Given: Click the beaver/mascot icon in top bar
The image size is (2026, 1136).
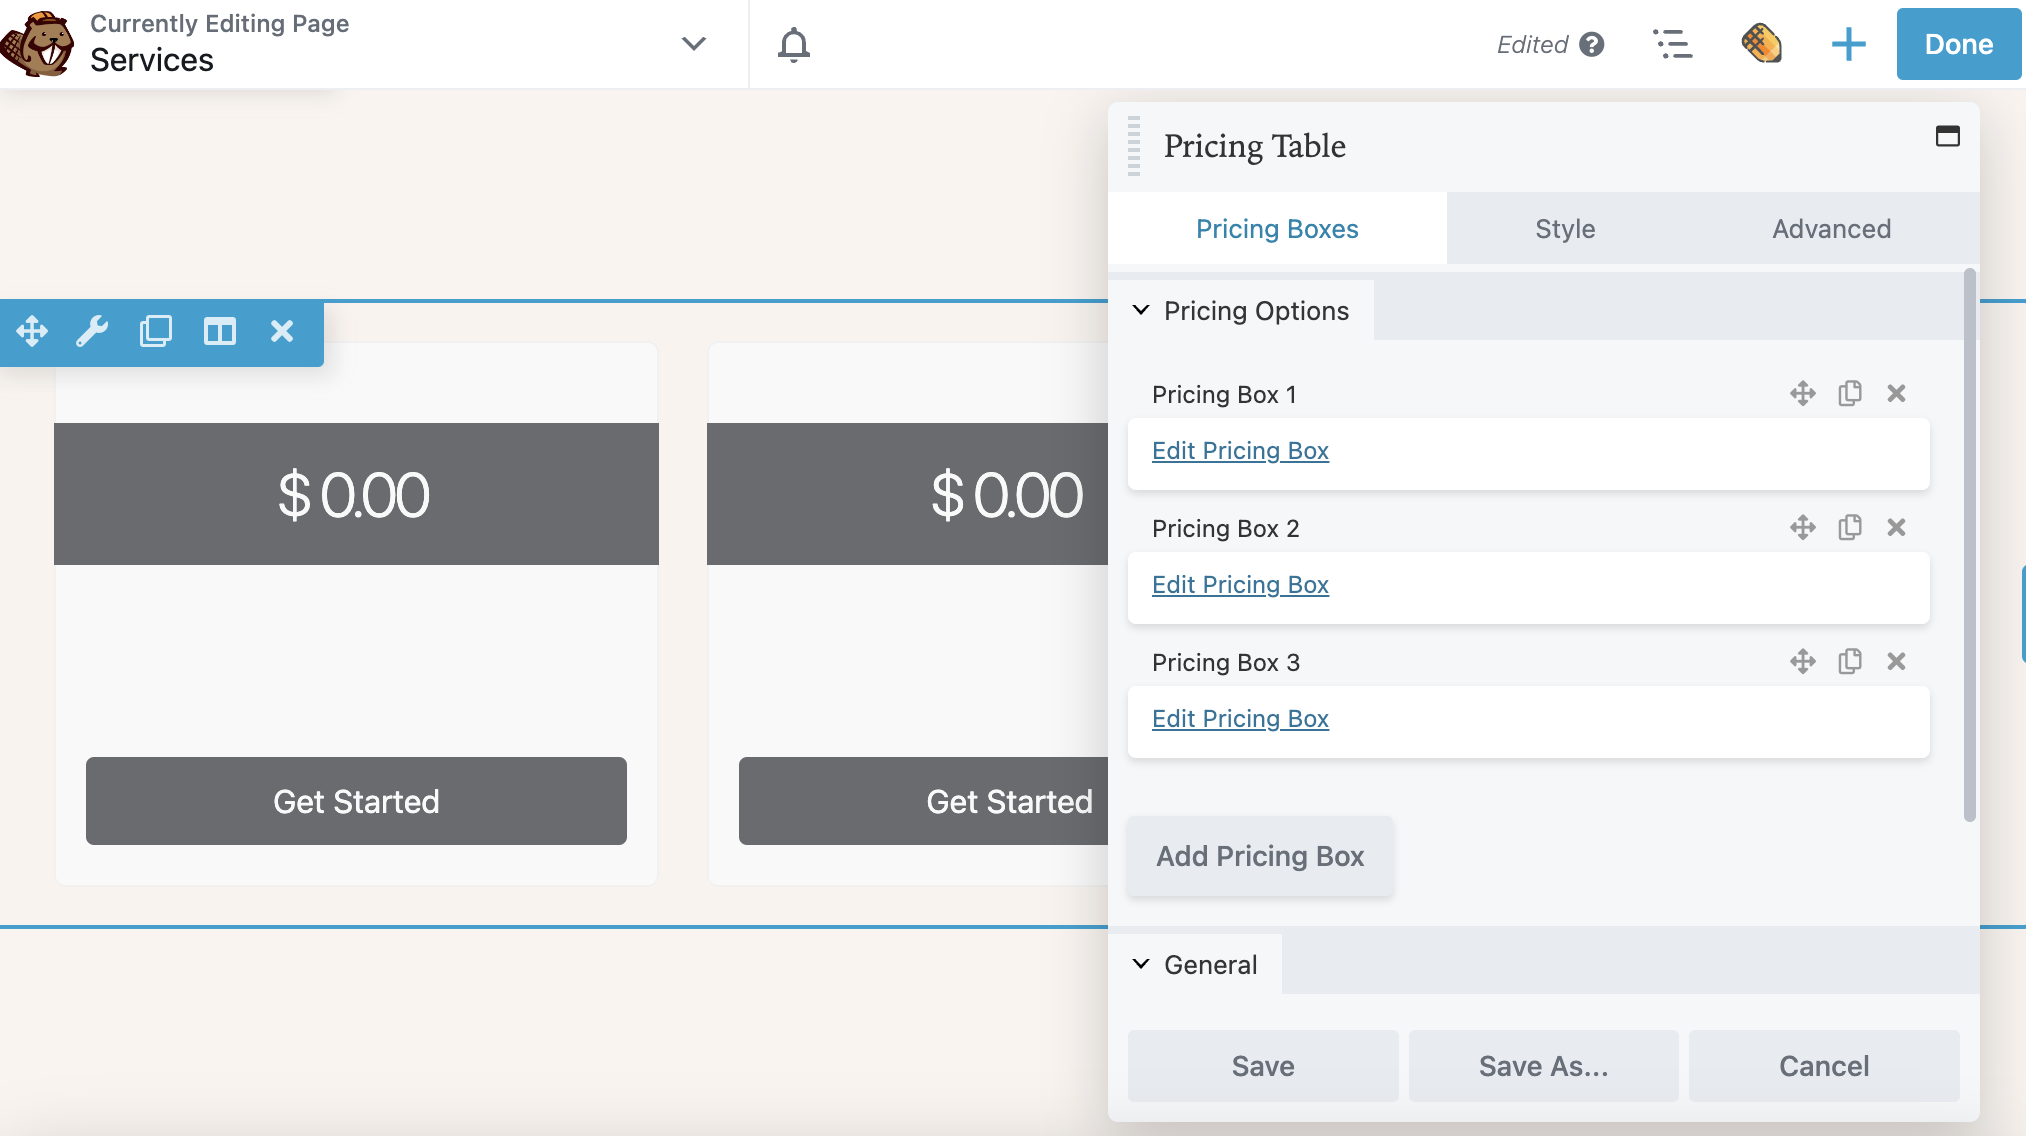Looking at the screenshot, I should pos(40,43).
